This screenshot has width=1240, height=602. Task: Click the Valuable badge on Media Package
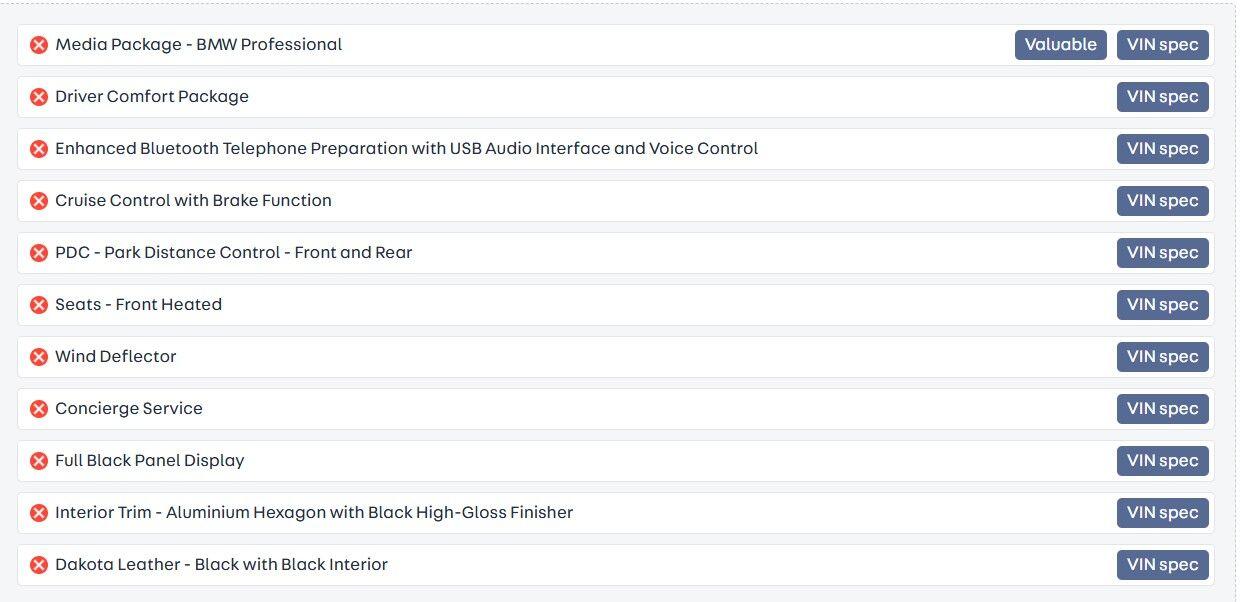[x=1060, y=45]
